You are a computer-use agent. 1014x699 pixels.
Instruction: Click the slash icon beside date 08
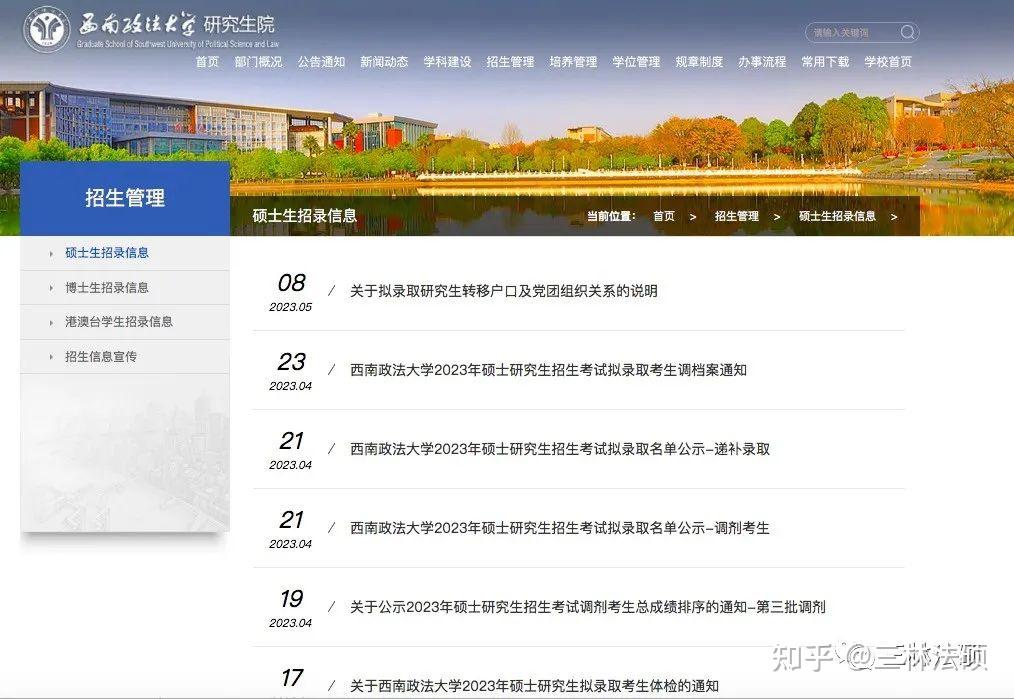(330, 291)
